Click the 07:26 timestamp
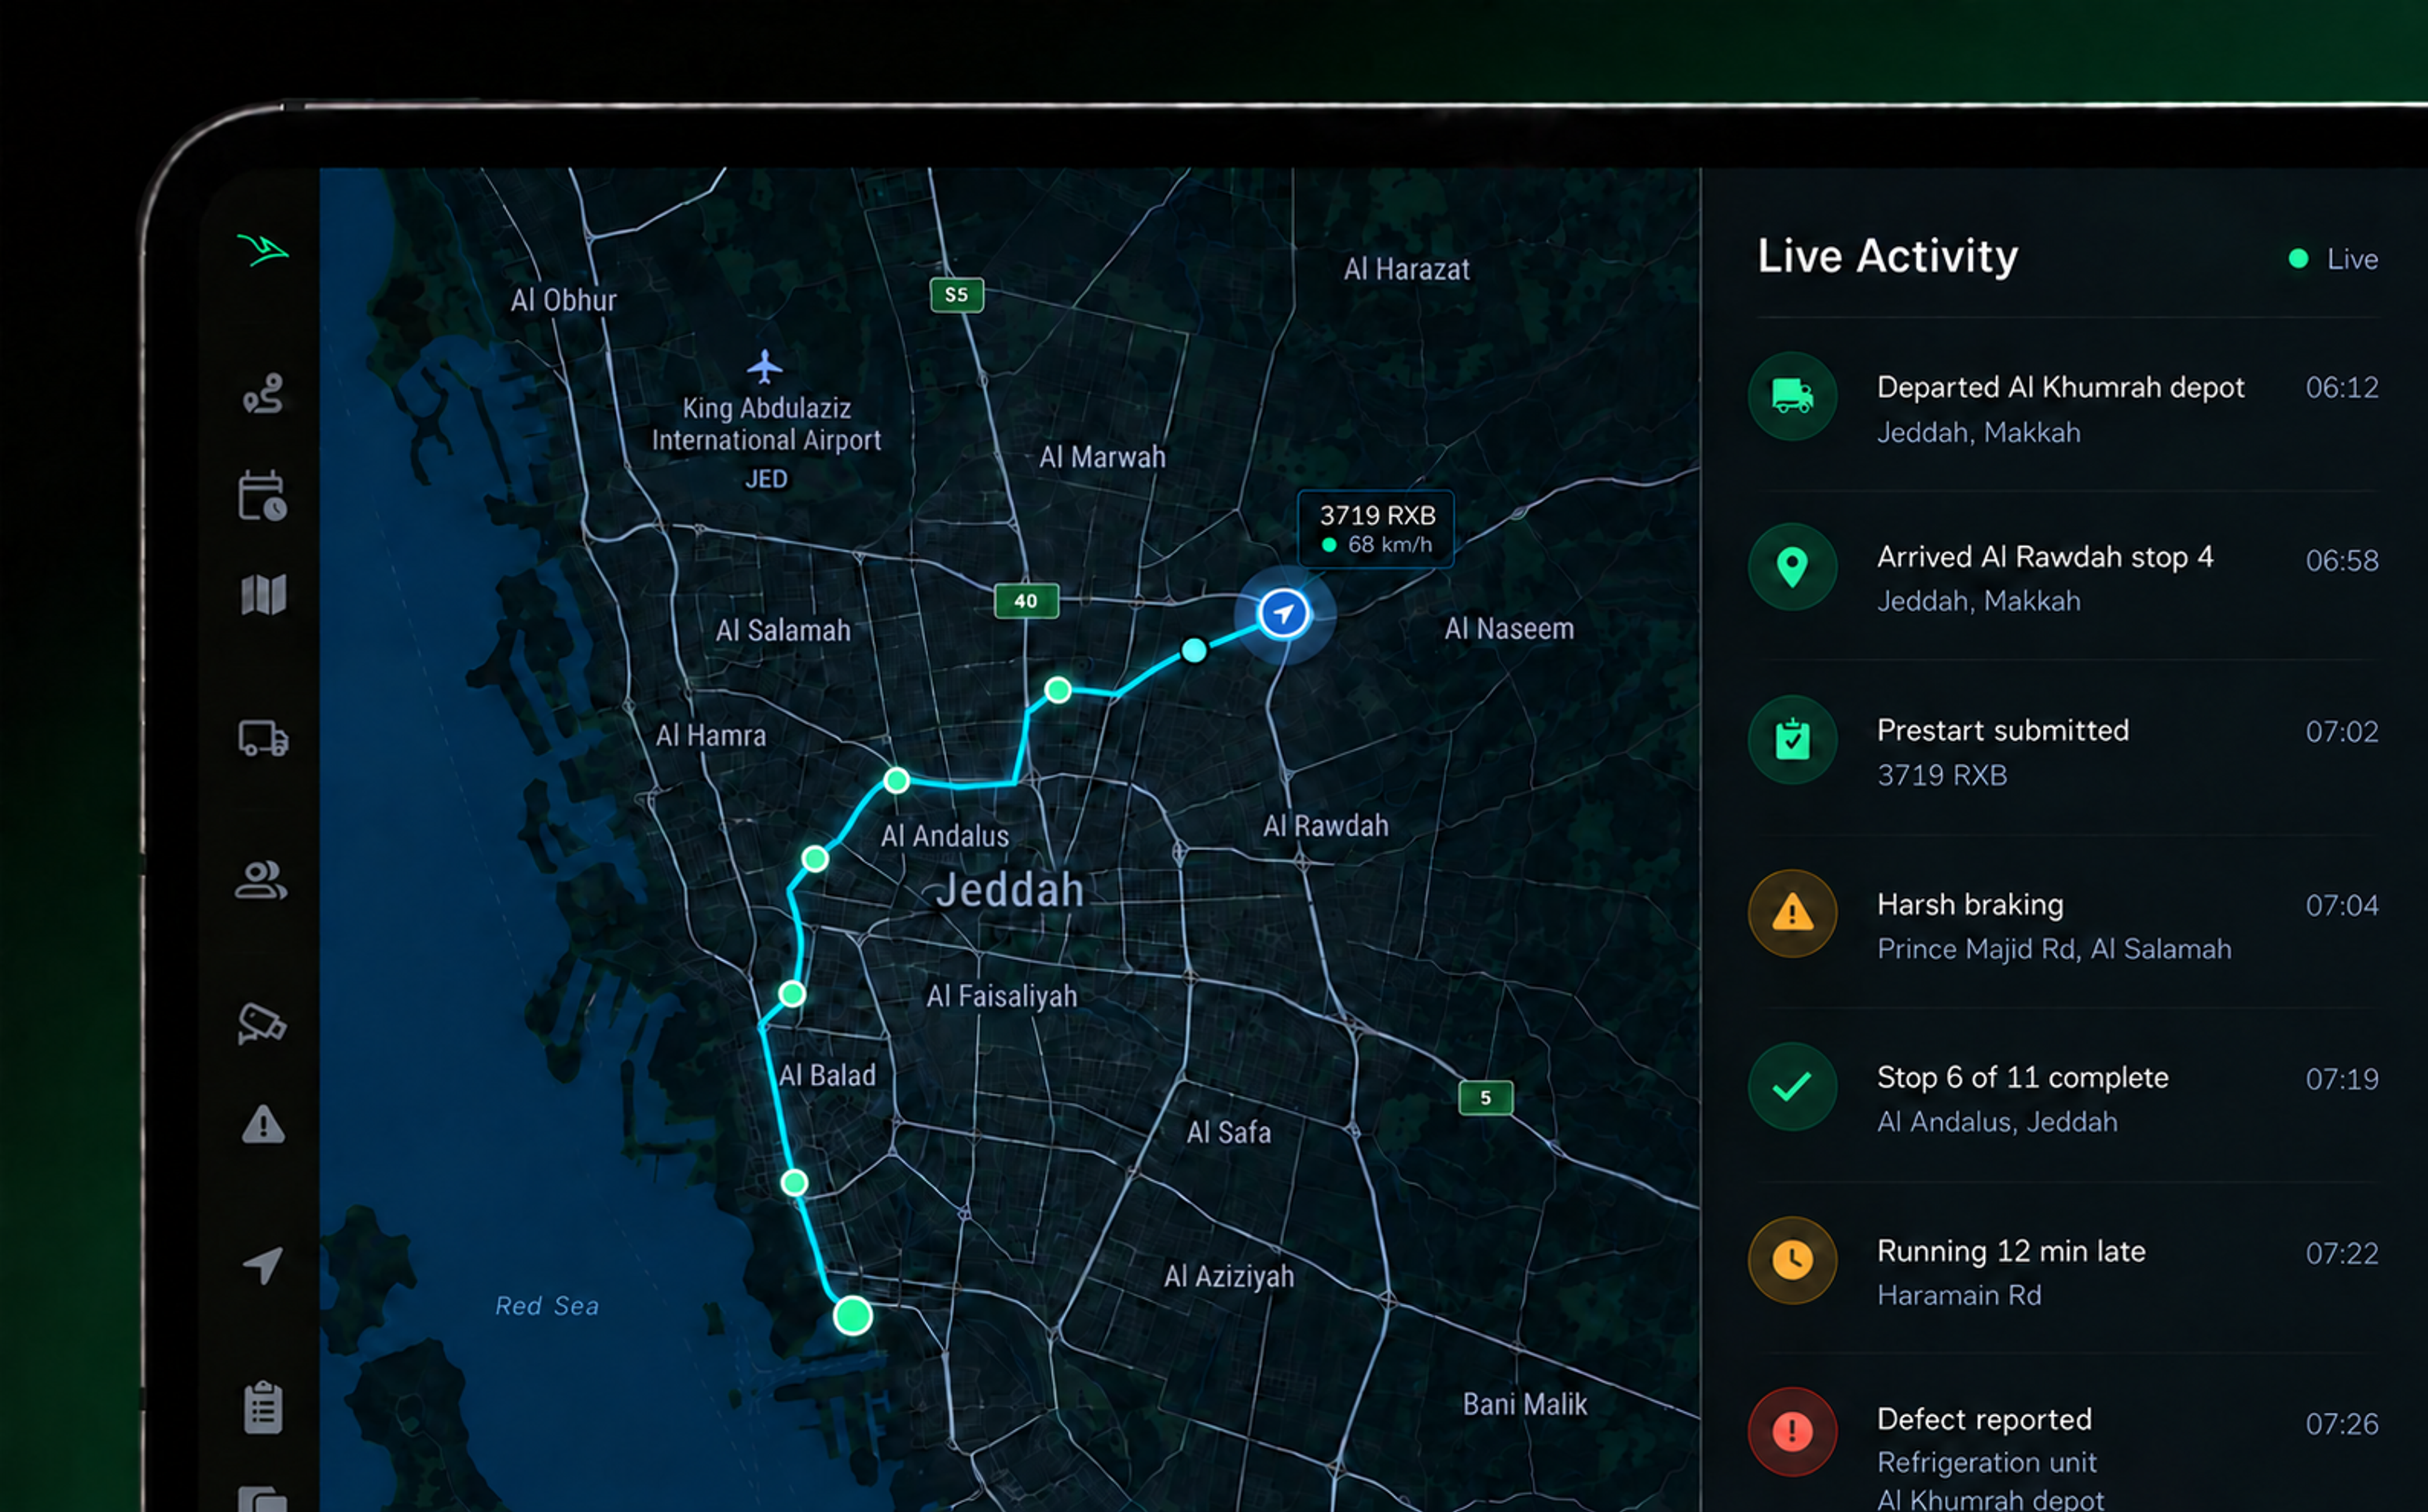The image size is (2428, 1512). click(2342, 1424)
